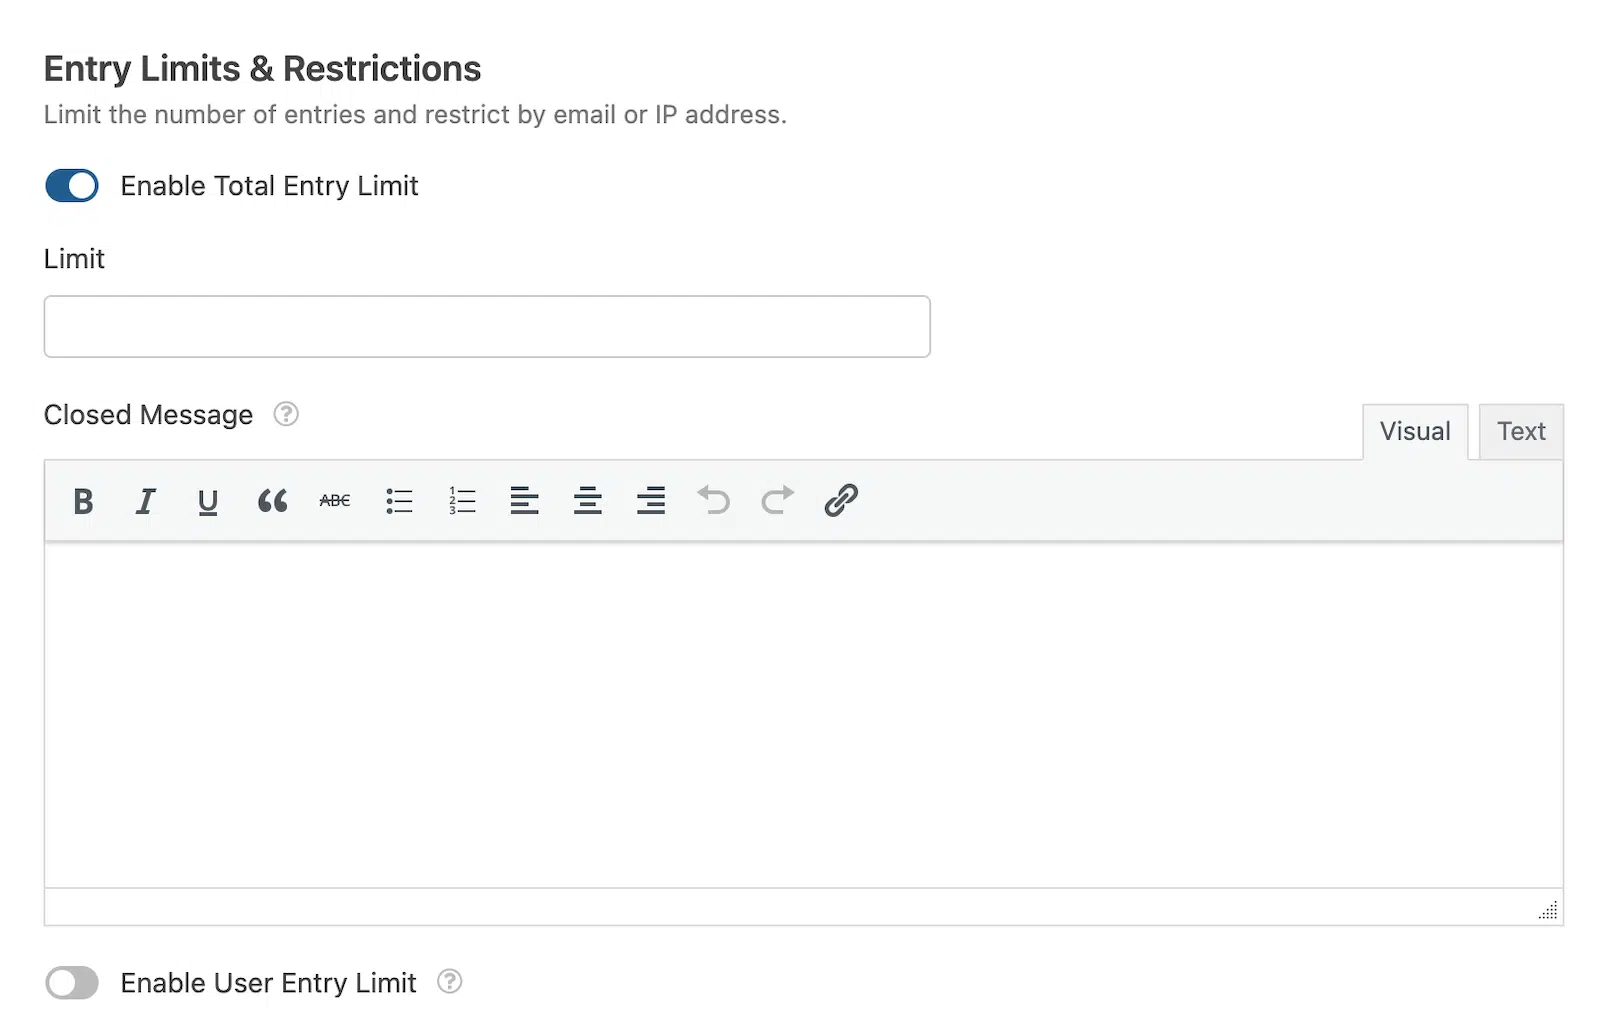
Task: Apply bold formatting in Closed Message editor
Action: click(83, 501)
